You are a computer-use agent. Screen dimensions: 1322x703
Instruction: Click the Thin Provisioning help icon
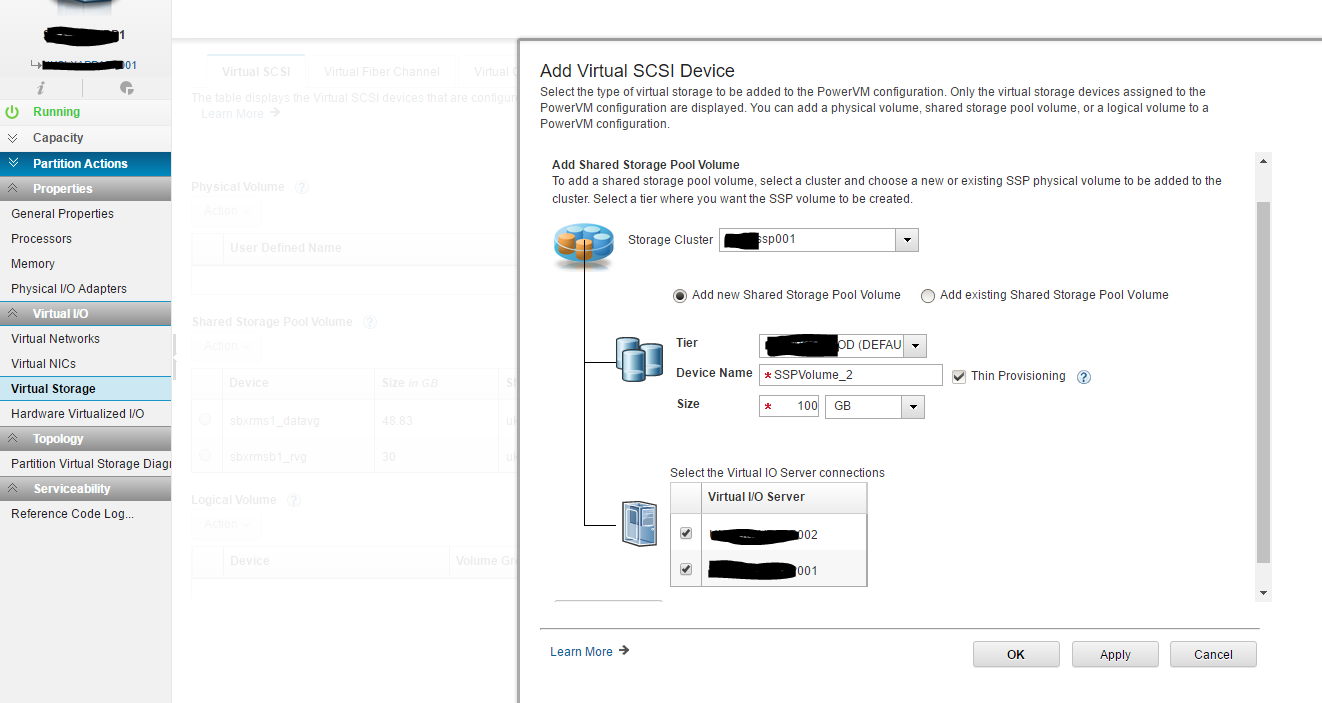coord(1083,377)
